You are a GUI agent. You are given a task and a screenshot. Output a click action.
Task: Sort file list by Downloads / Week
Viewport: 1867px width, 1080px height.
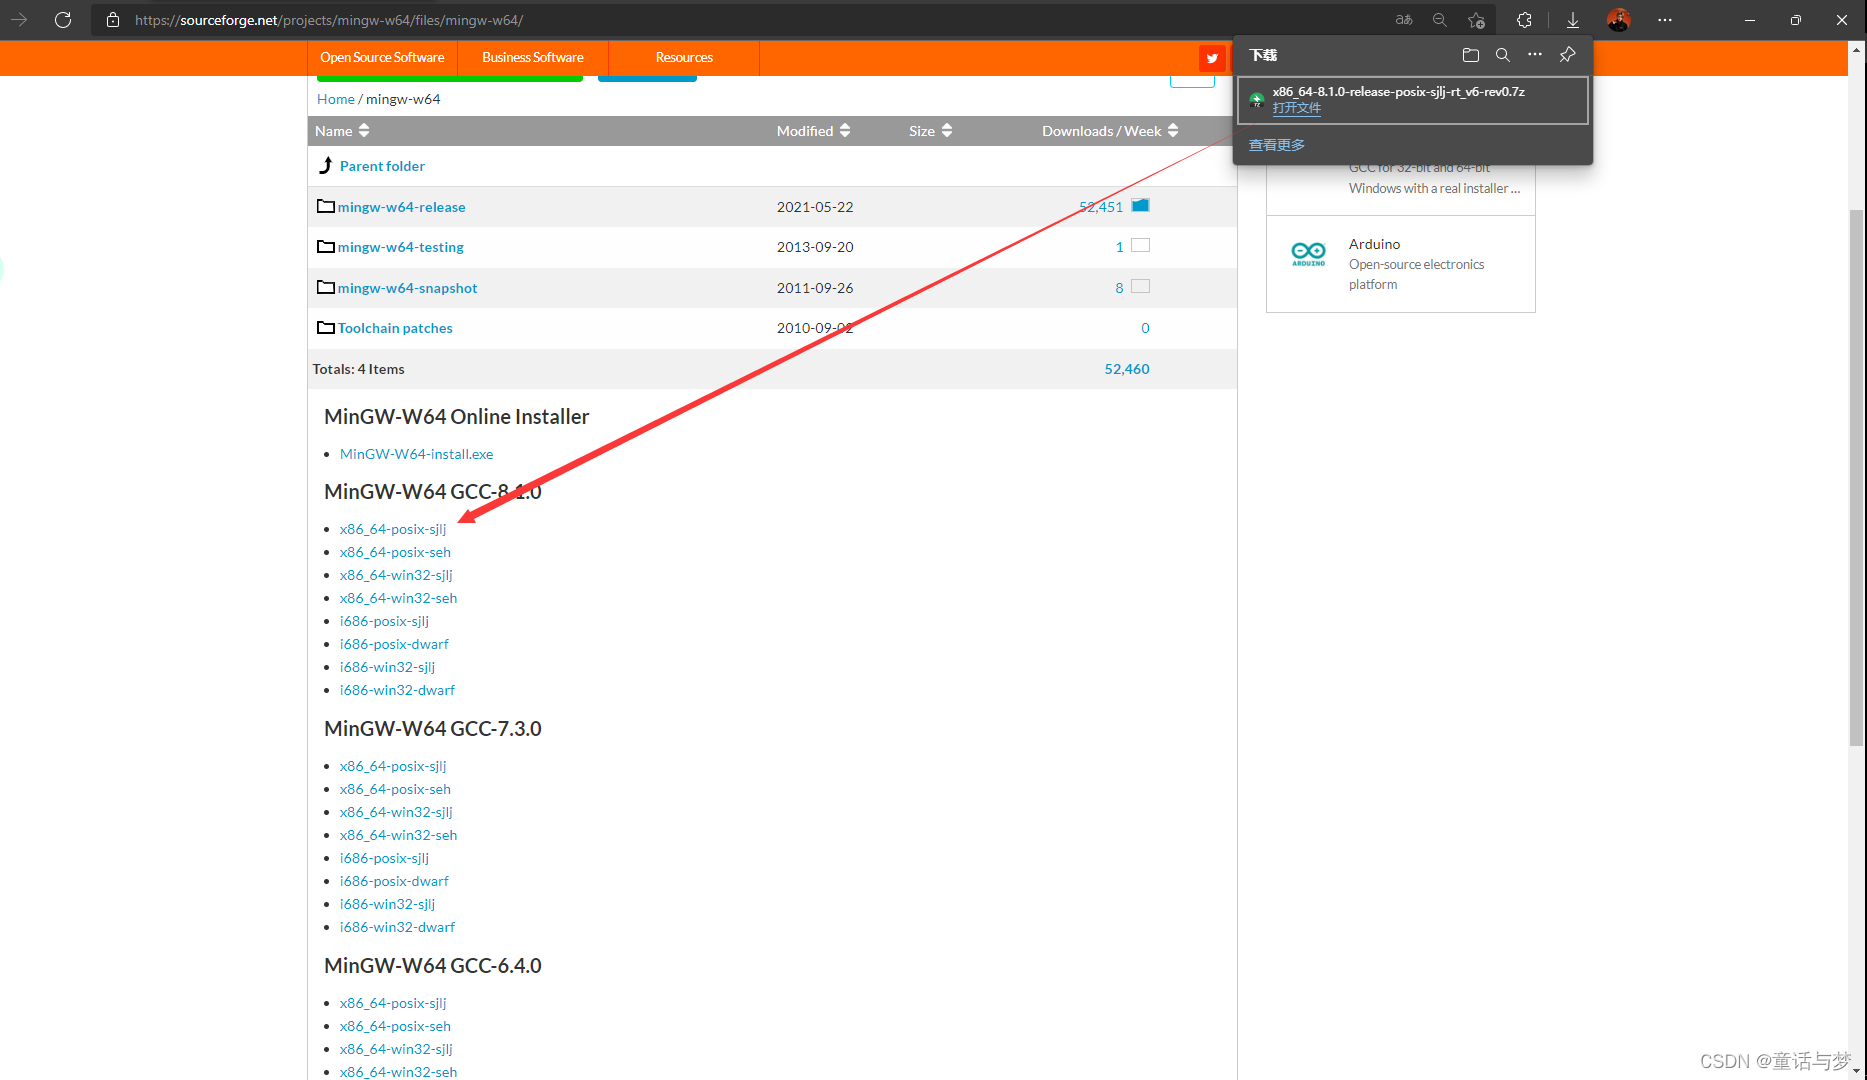(1110, 131)
